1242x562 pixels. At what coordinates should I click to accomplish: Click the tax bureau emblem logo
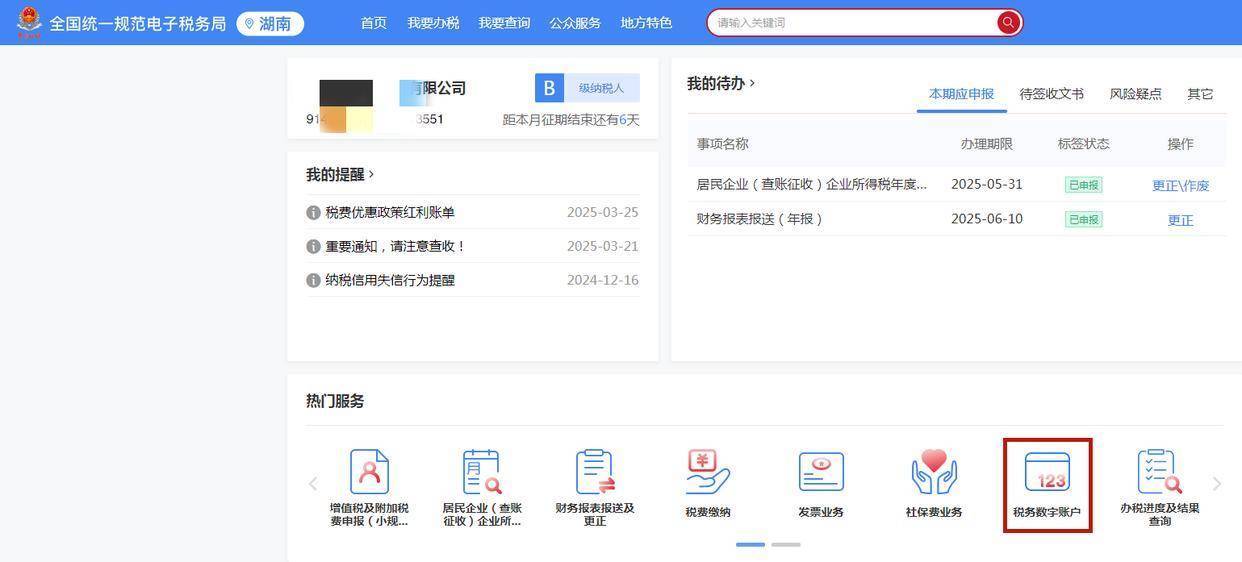pos(29,21)
